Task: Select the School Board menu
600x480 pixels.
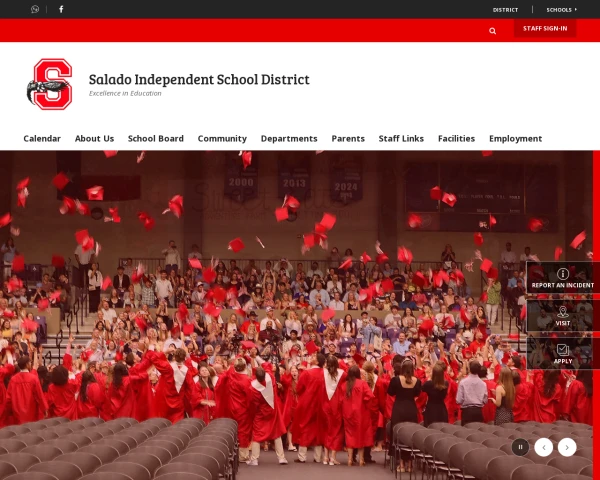Action: pos(156,139)
